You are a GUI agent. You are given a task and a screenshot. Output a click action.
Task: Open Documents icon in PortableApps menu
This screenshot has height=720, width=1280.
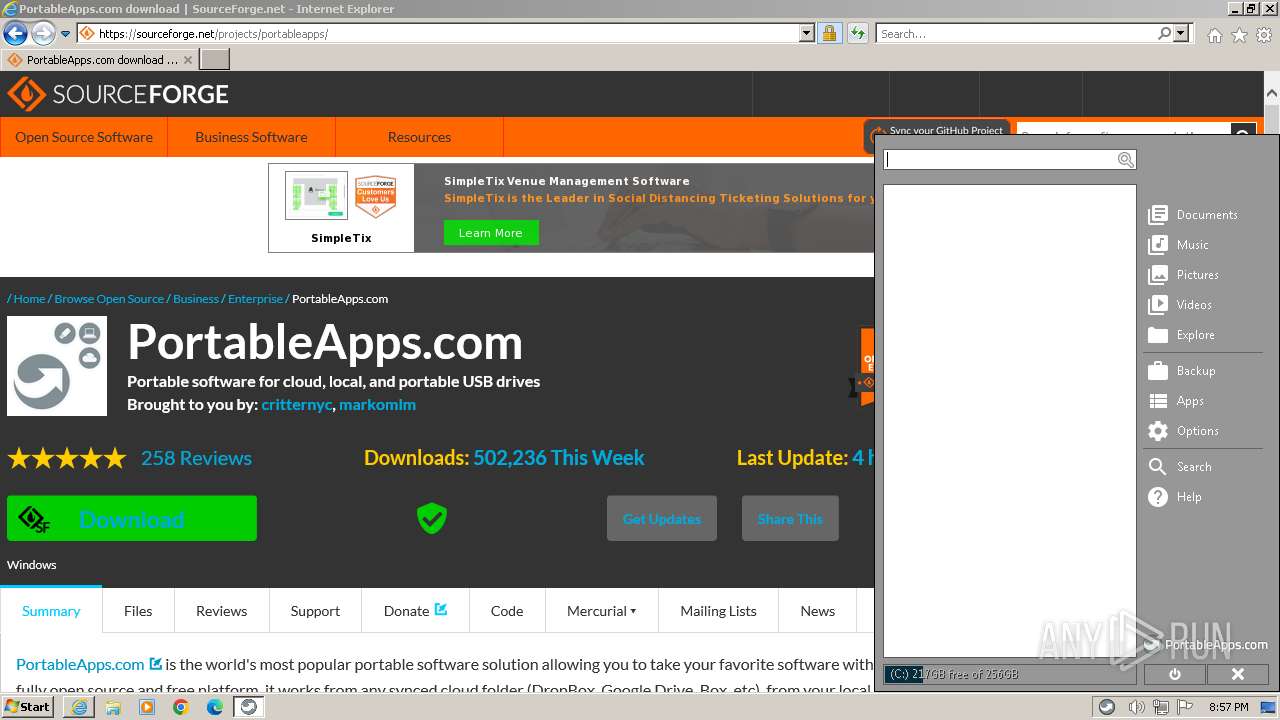tap(1158, 215)
